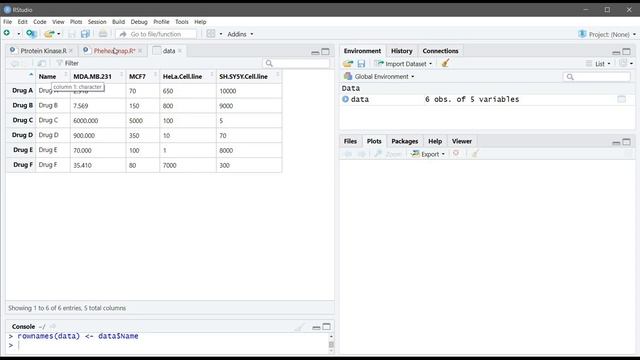Expand the data object arrow icon

[x=345, y=99]
